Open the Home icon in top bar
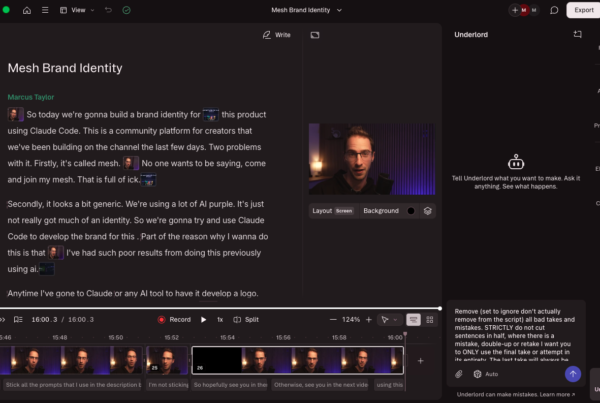This screenshot has height=403, width=600. (27, 10)
